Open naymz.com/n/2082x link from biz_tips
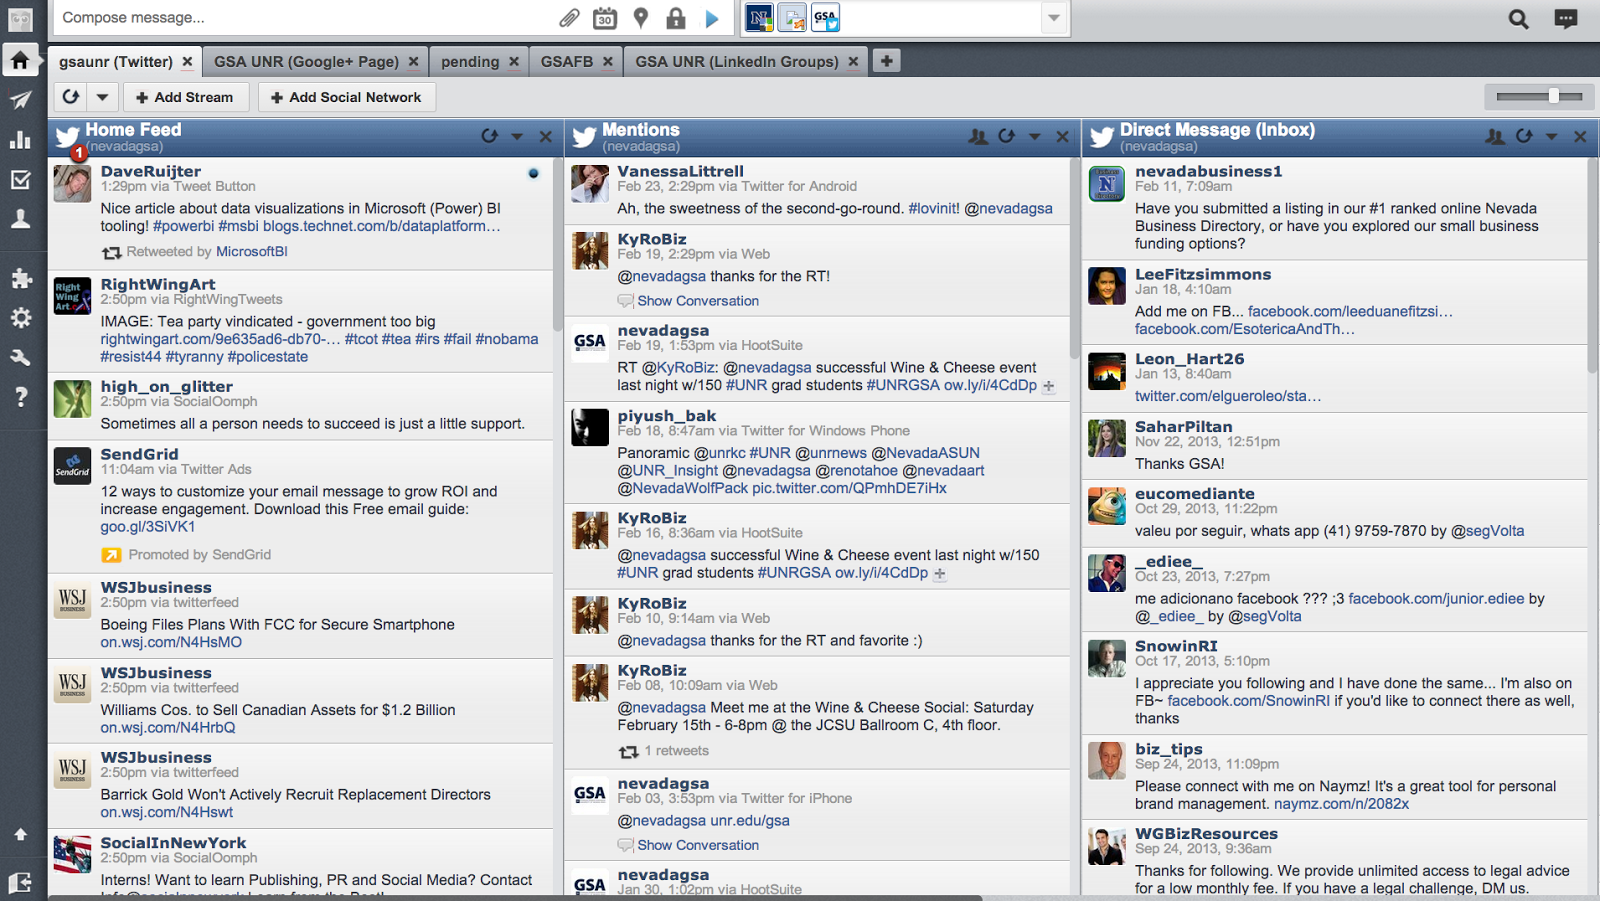The height and width of the screenshot is (901, 1600). 1341,804
